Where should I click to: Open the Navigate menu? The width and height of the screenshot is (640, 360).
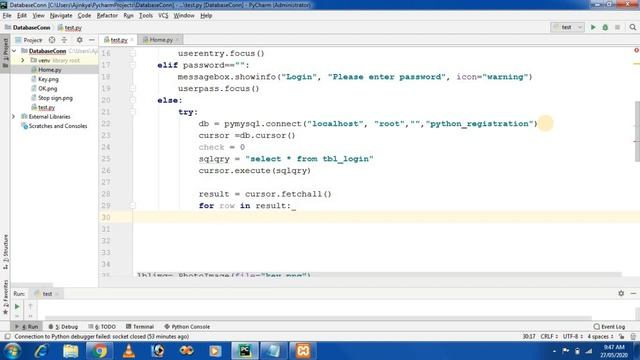click(x=61, y=16)
